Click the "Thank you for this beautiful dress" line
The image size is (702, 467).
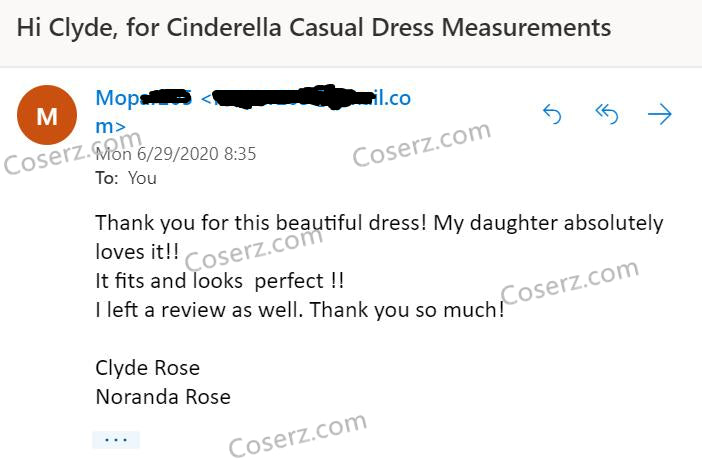[x=378, y=223]
